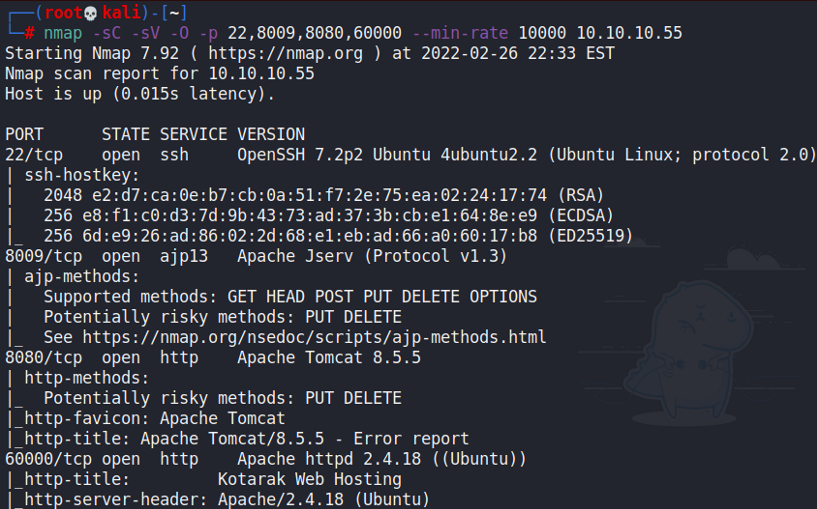The width and height of the screenshot is (817, 509).
Task: Click the 8080/tcp port entry
Action: [43, 357]
